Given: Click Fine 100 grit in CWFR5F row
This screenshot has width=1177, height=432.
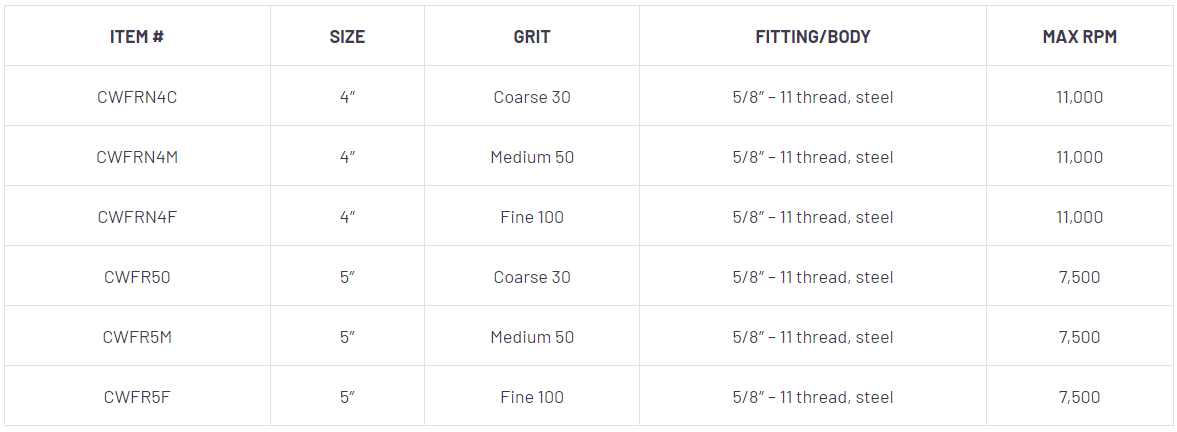Looking at the screenshot, I should (x=532, y=397).
